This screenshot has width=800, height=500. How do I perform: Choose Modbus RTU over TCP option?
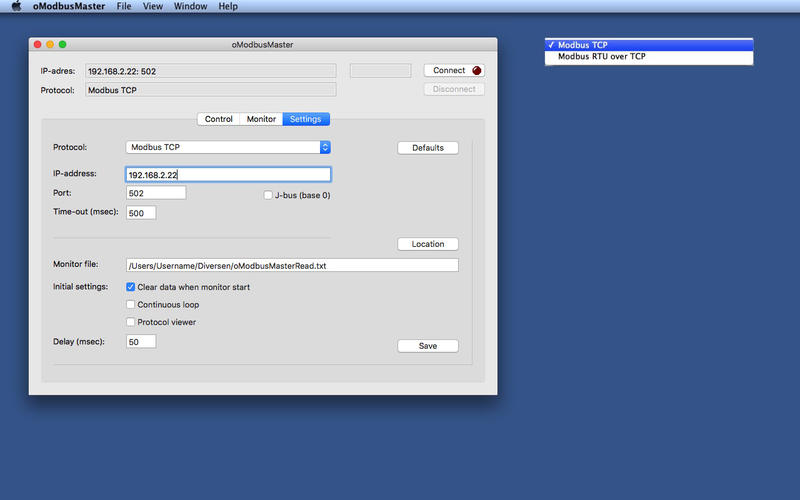pyautogui.click(x=649, y=57)
